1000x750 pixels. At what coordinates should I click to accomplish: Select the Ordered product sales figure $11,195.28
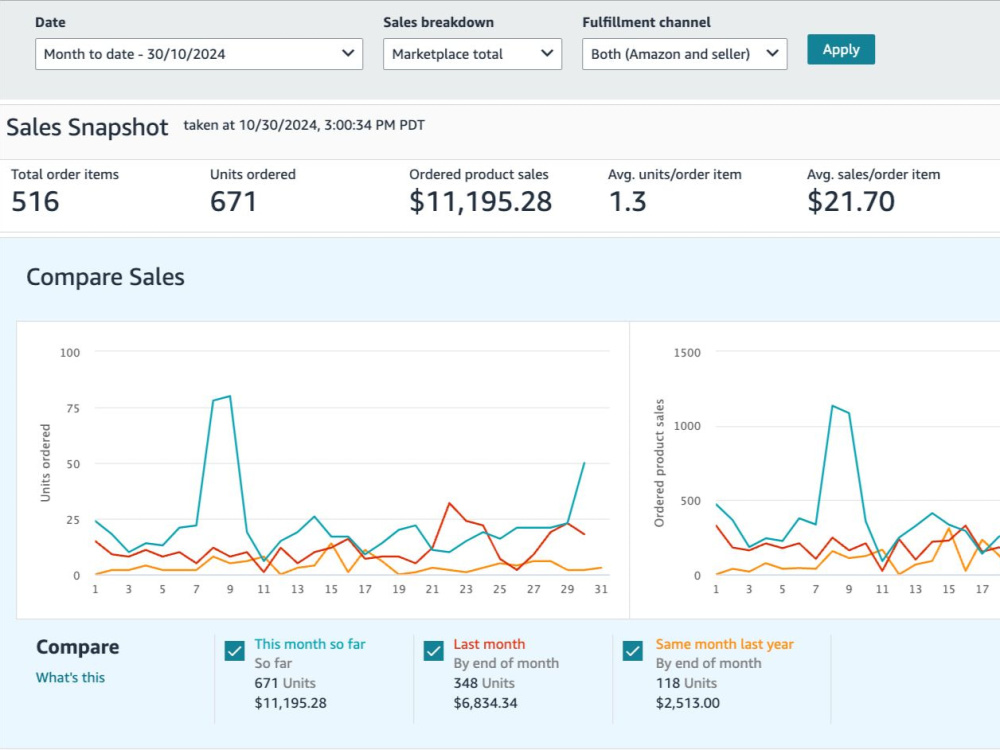coord(480,202)
